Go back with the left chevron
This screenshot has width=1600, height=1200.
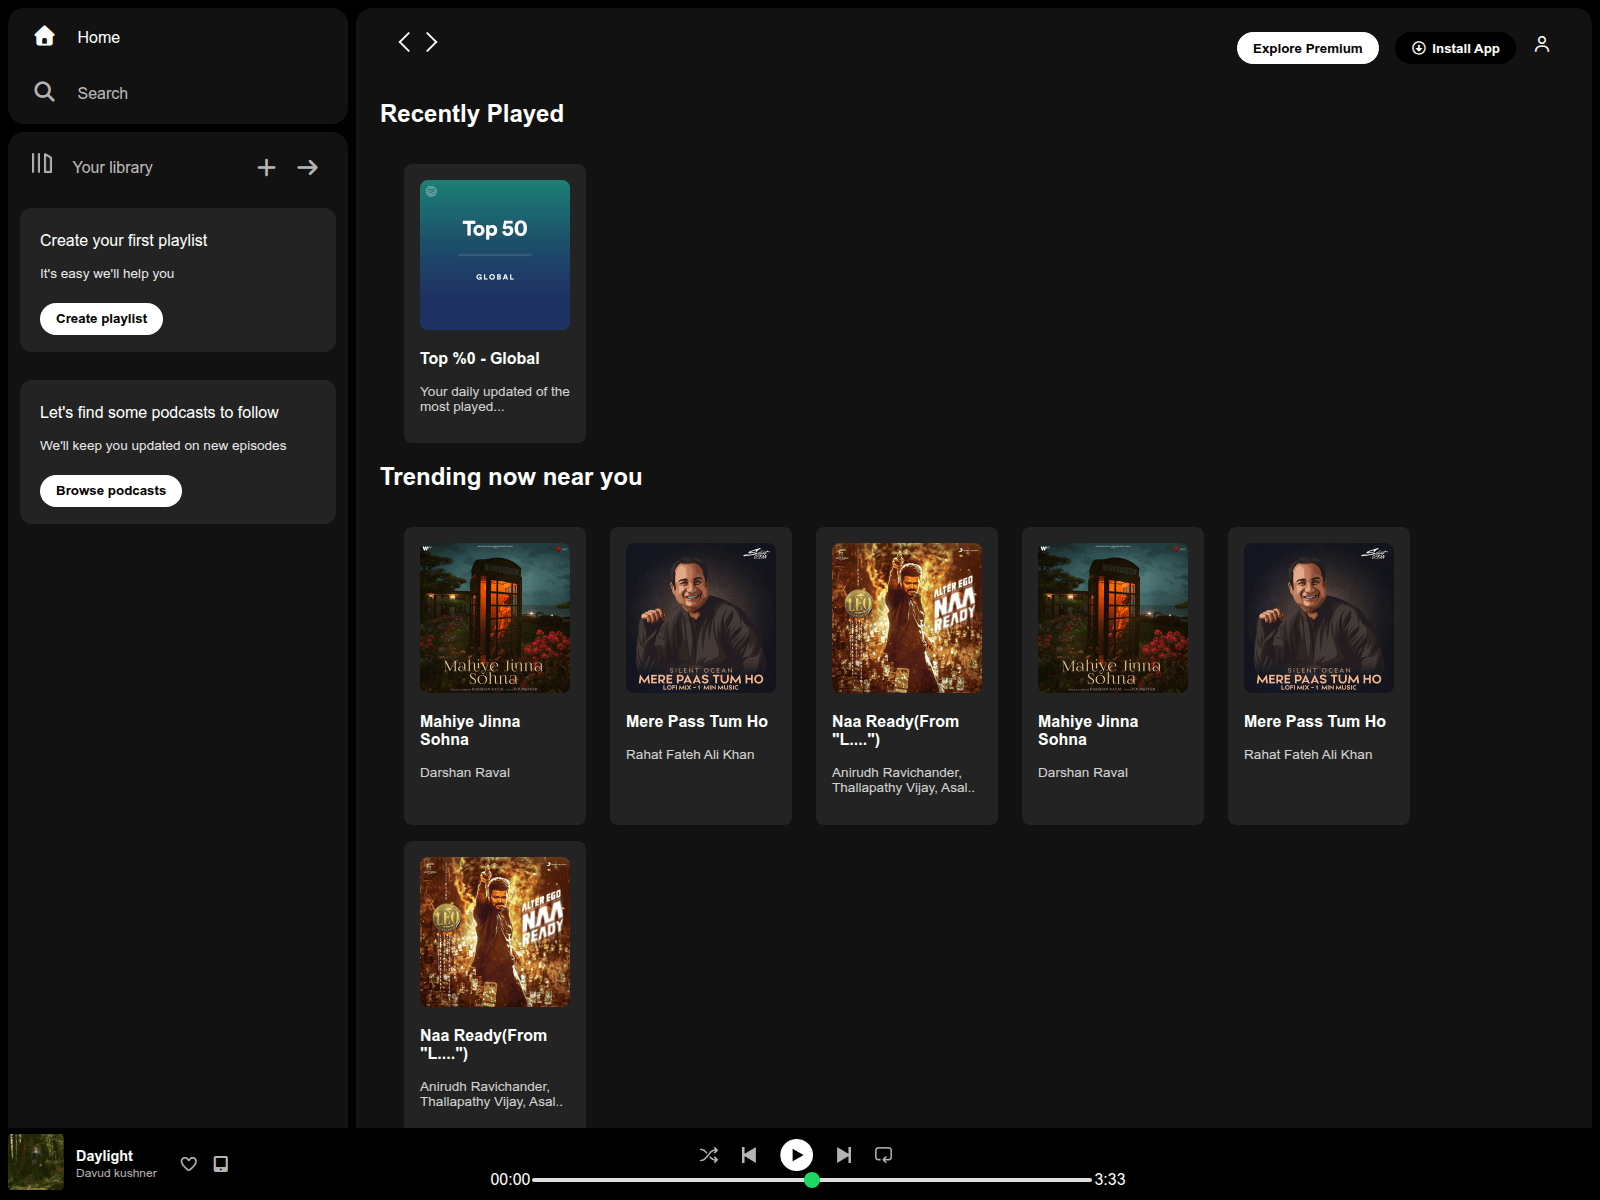(x=404, y=42)
